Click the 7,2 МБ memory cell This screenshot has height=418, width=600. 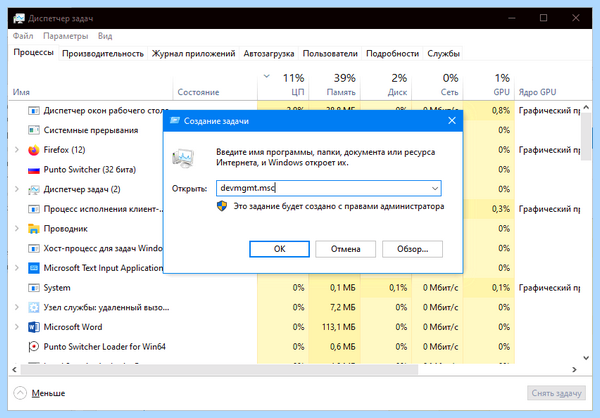point(334,307)
